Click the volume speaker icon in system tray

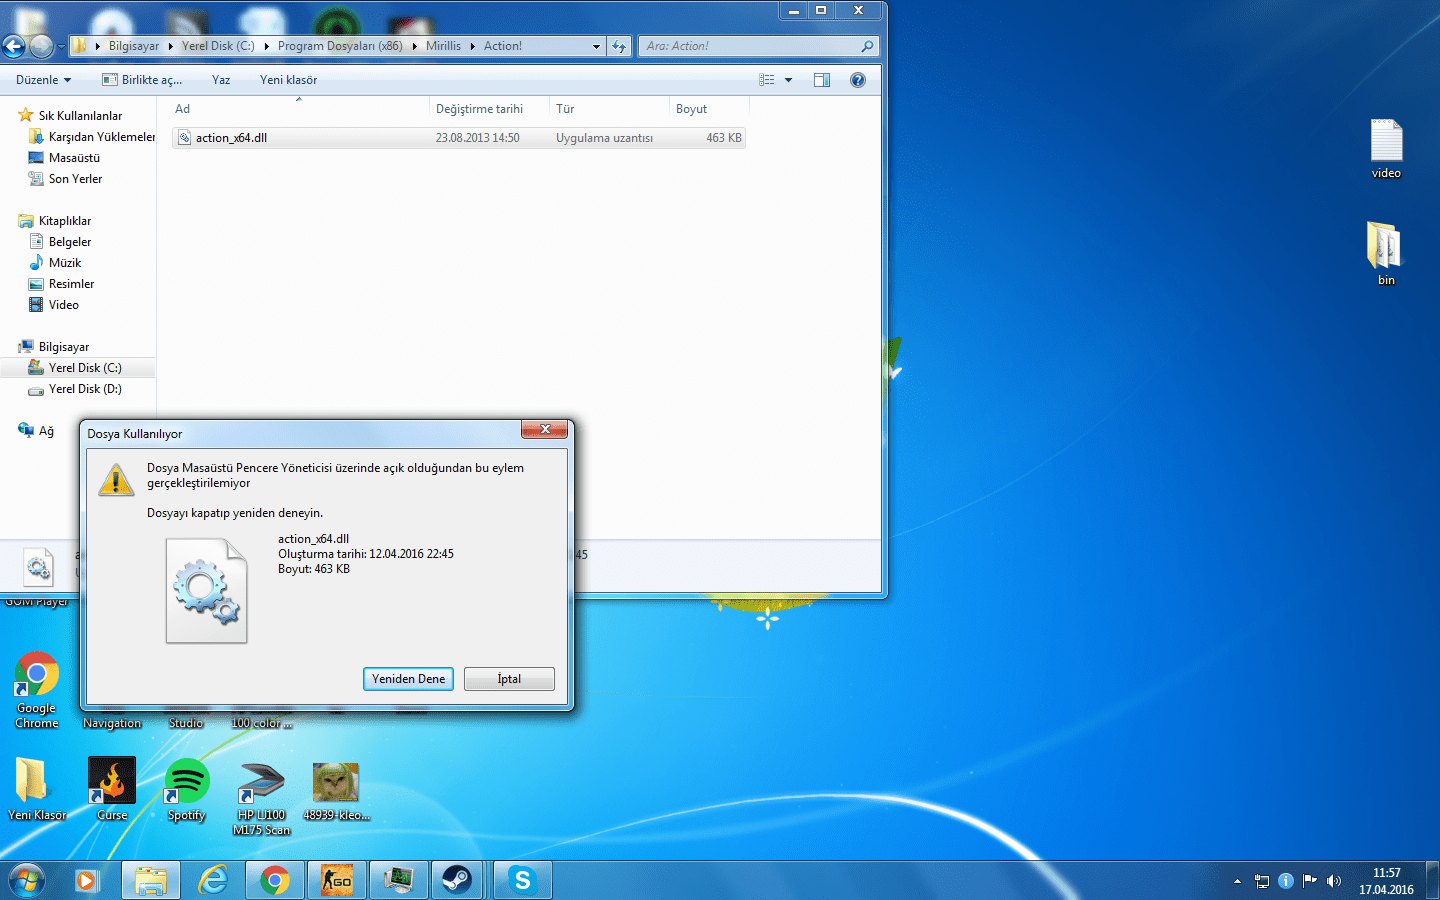point(1334,881)
